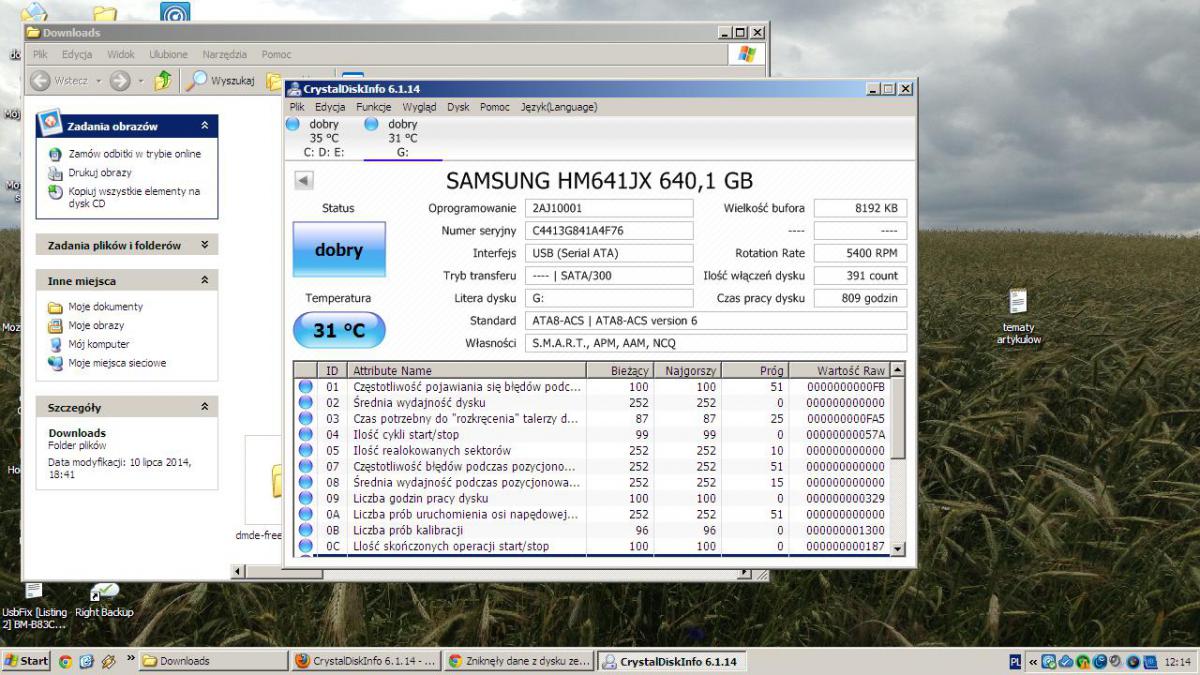
Task: Click the Najgorszy column header
Action: pos(687,371)
